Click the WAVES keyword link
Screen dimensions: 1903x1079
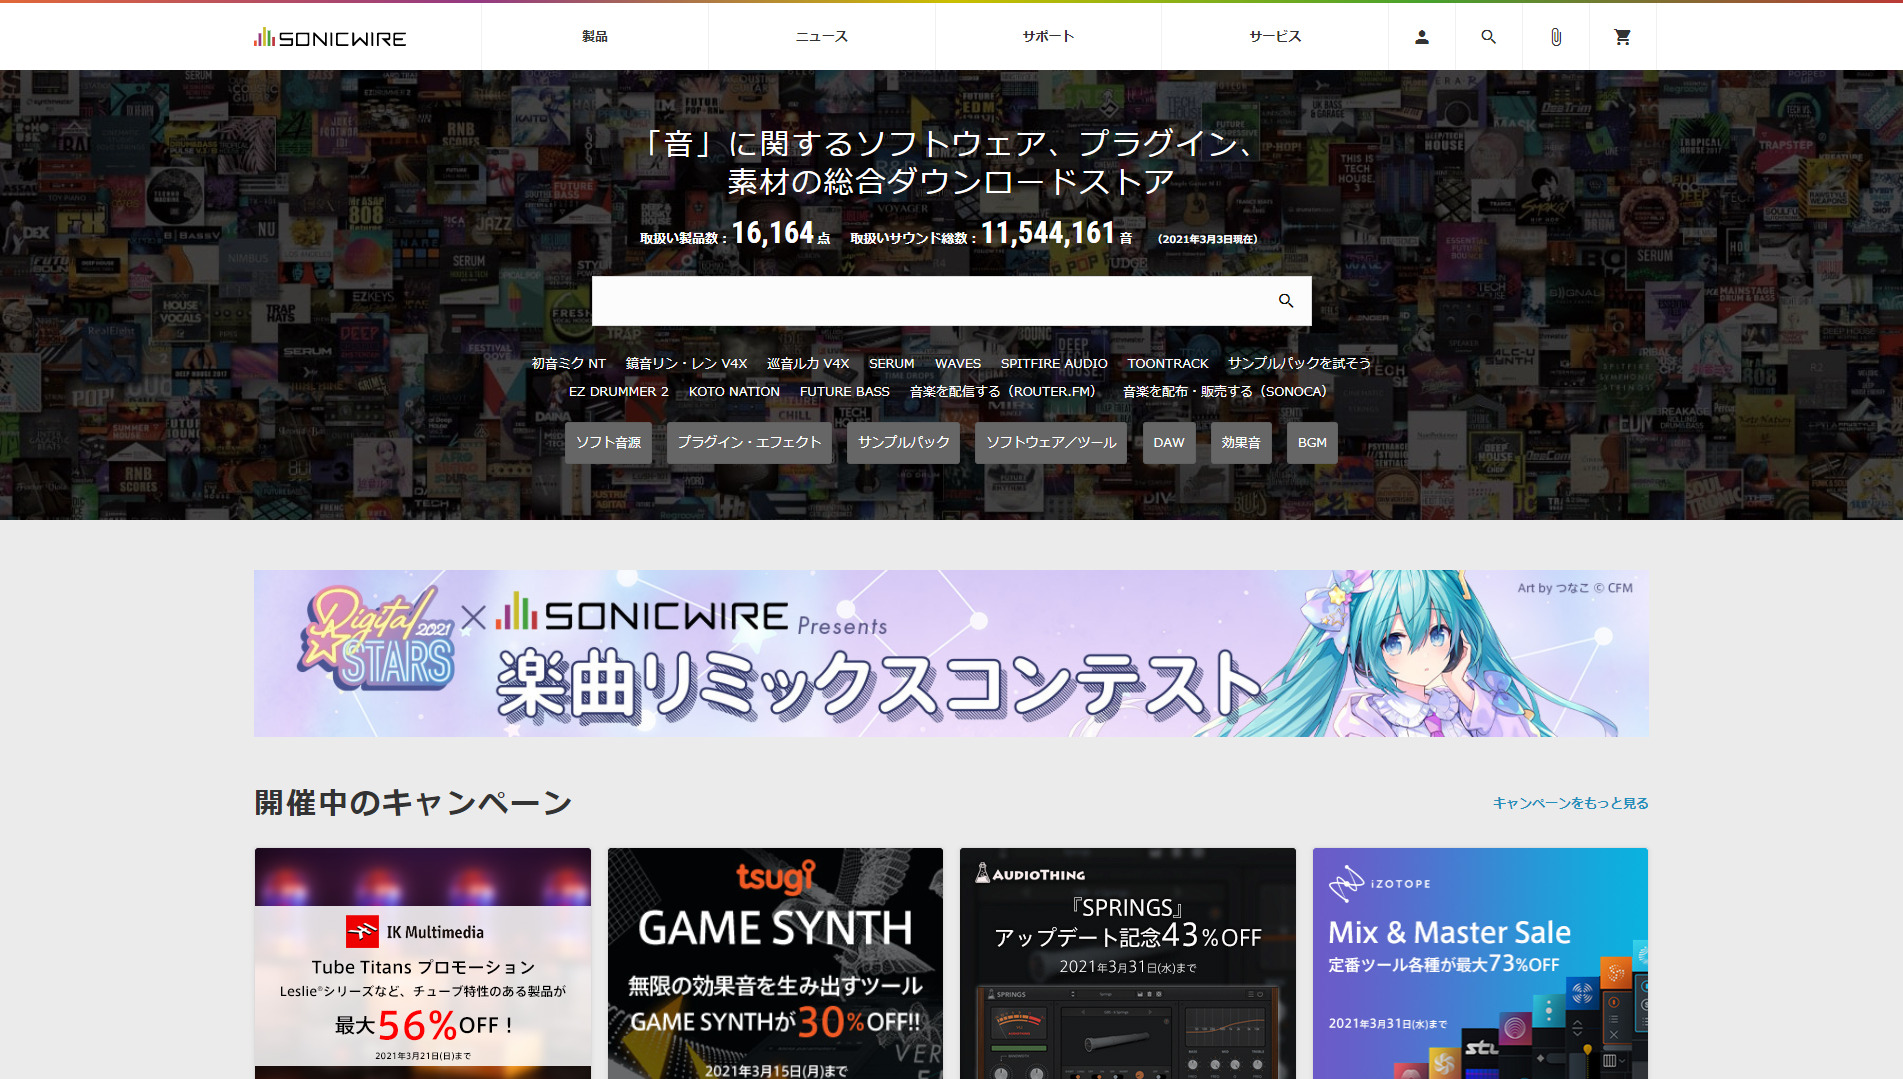[x=957, y=364]
